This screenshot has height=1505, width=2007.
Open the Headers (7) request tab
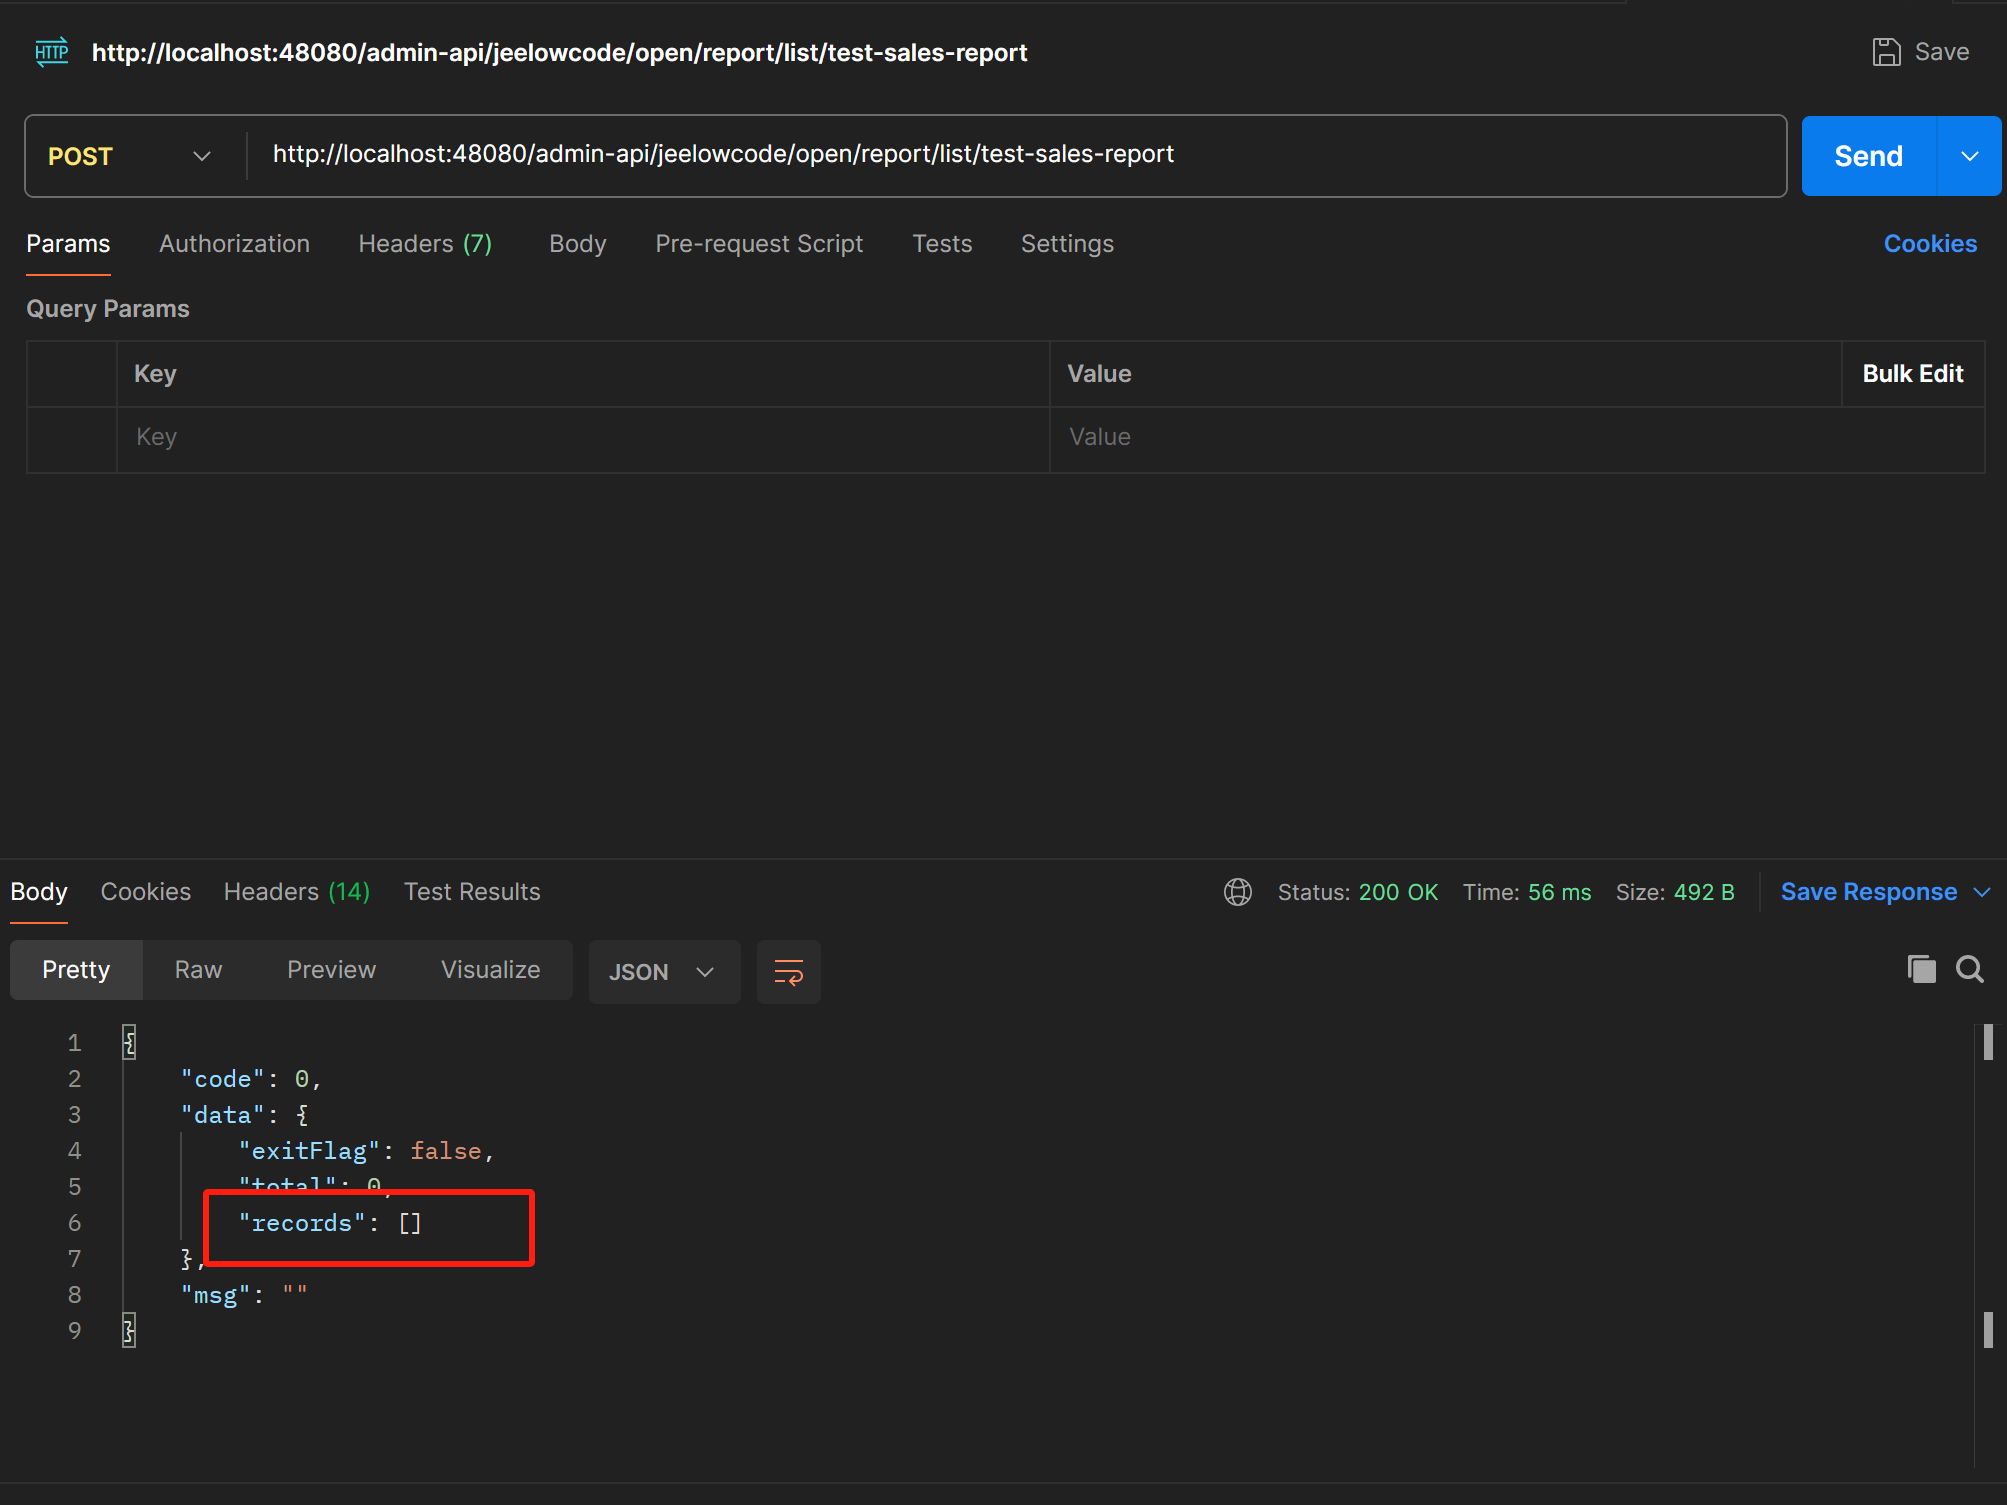click(x=425, y=244)
